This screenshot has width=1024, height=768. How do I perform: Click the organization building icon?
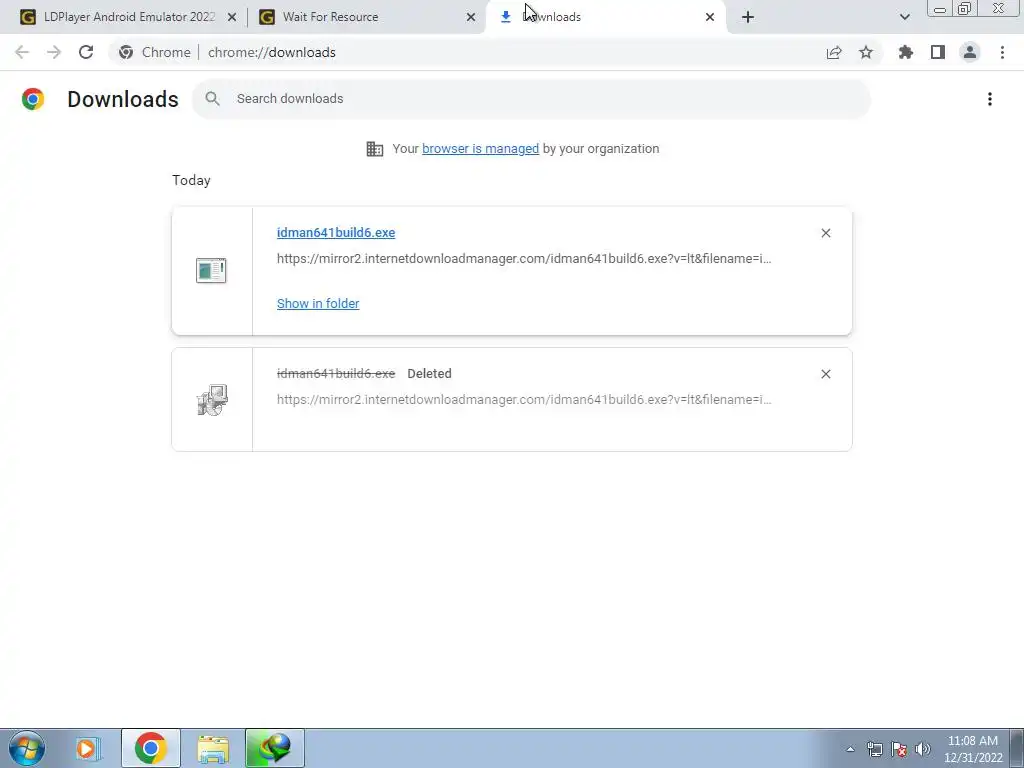[375, 149]
